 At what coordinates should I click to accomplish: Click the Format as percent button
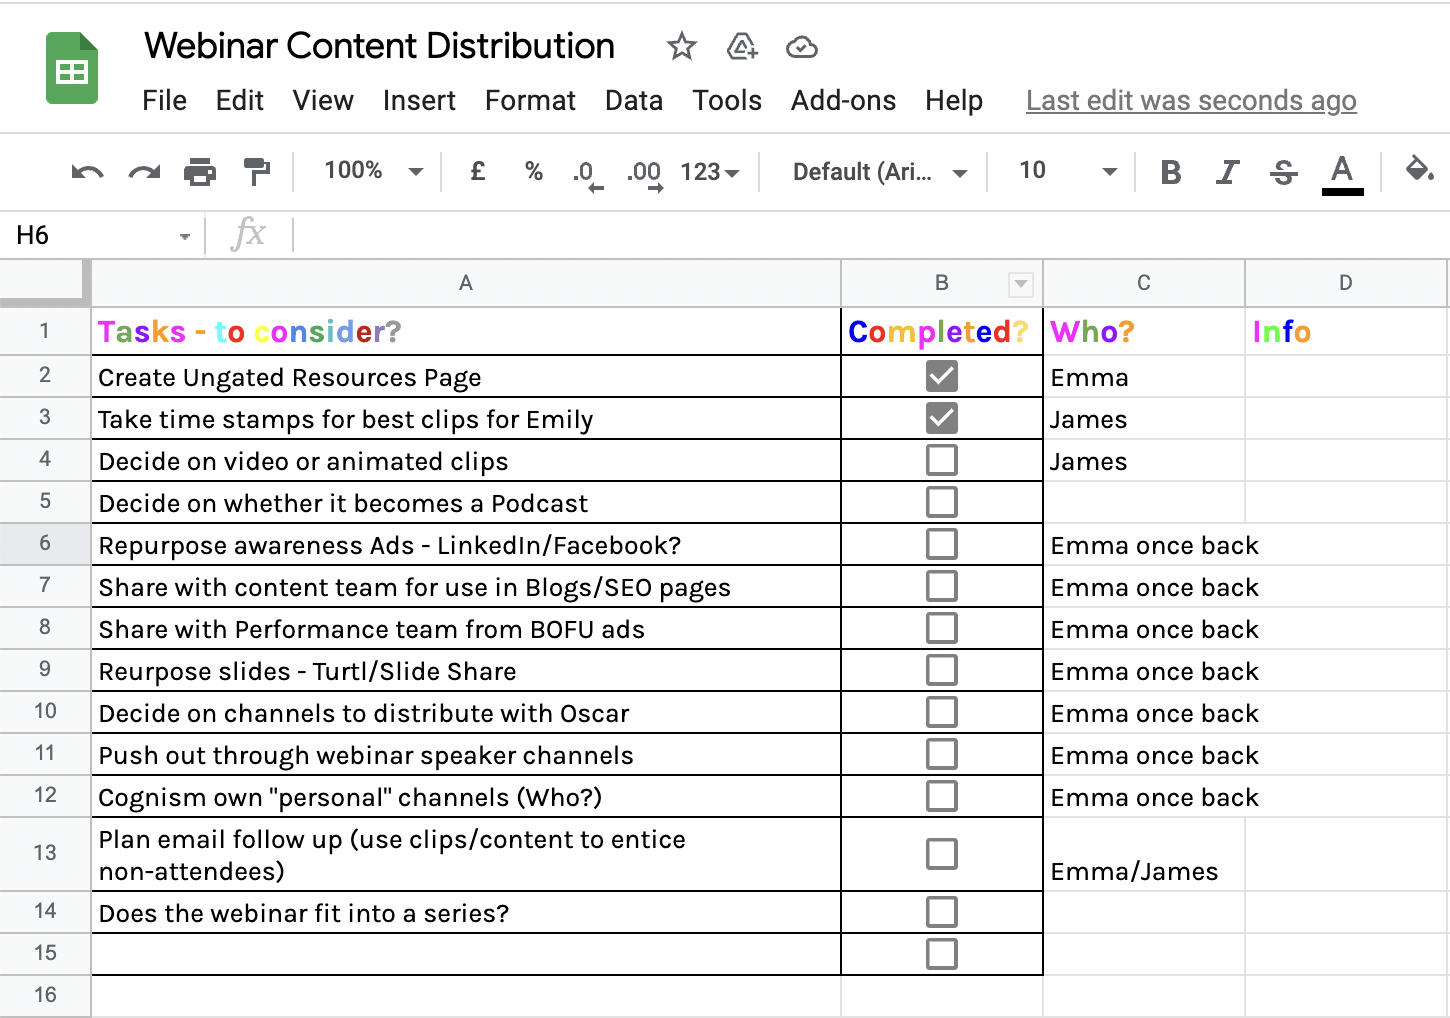[x=534, y=171]
